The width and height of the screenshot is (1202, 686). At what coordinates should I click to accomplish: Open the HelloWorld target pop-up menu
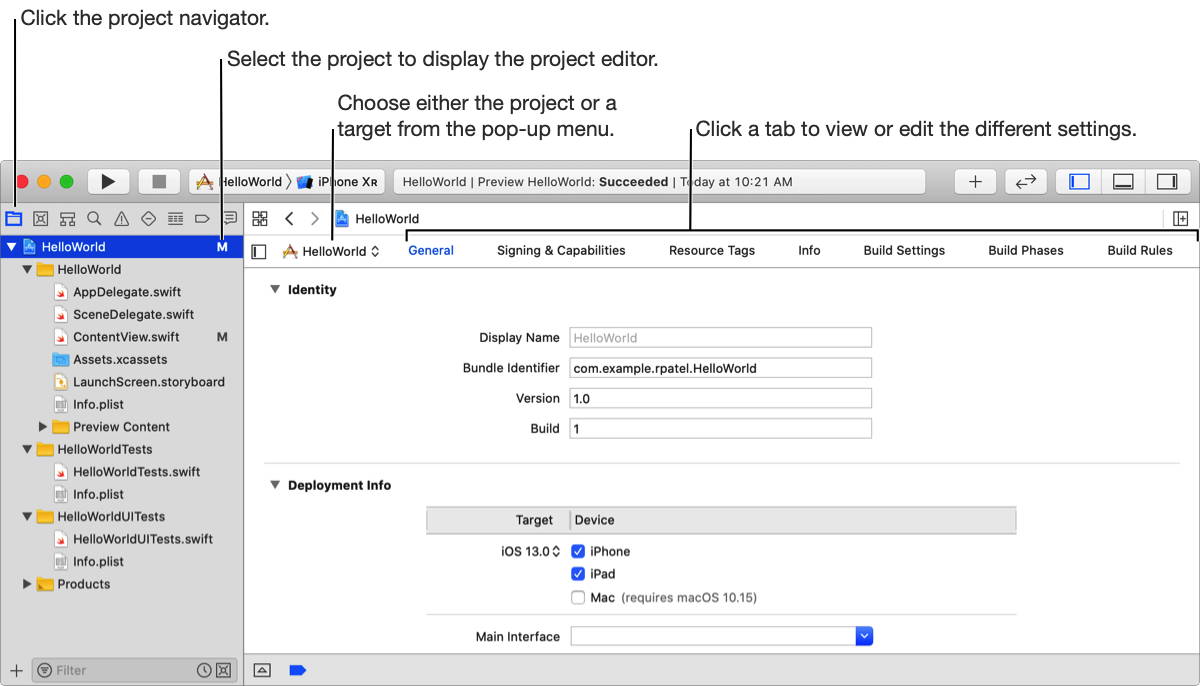(x=331, y=252)
